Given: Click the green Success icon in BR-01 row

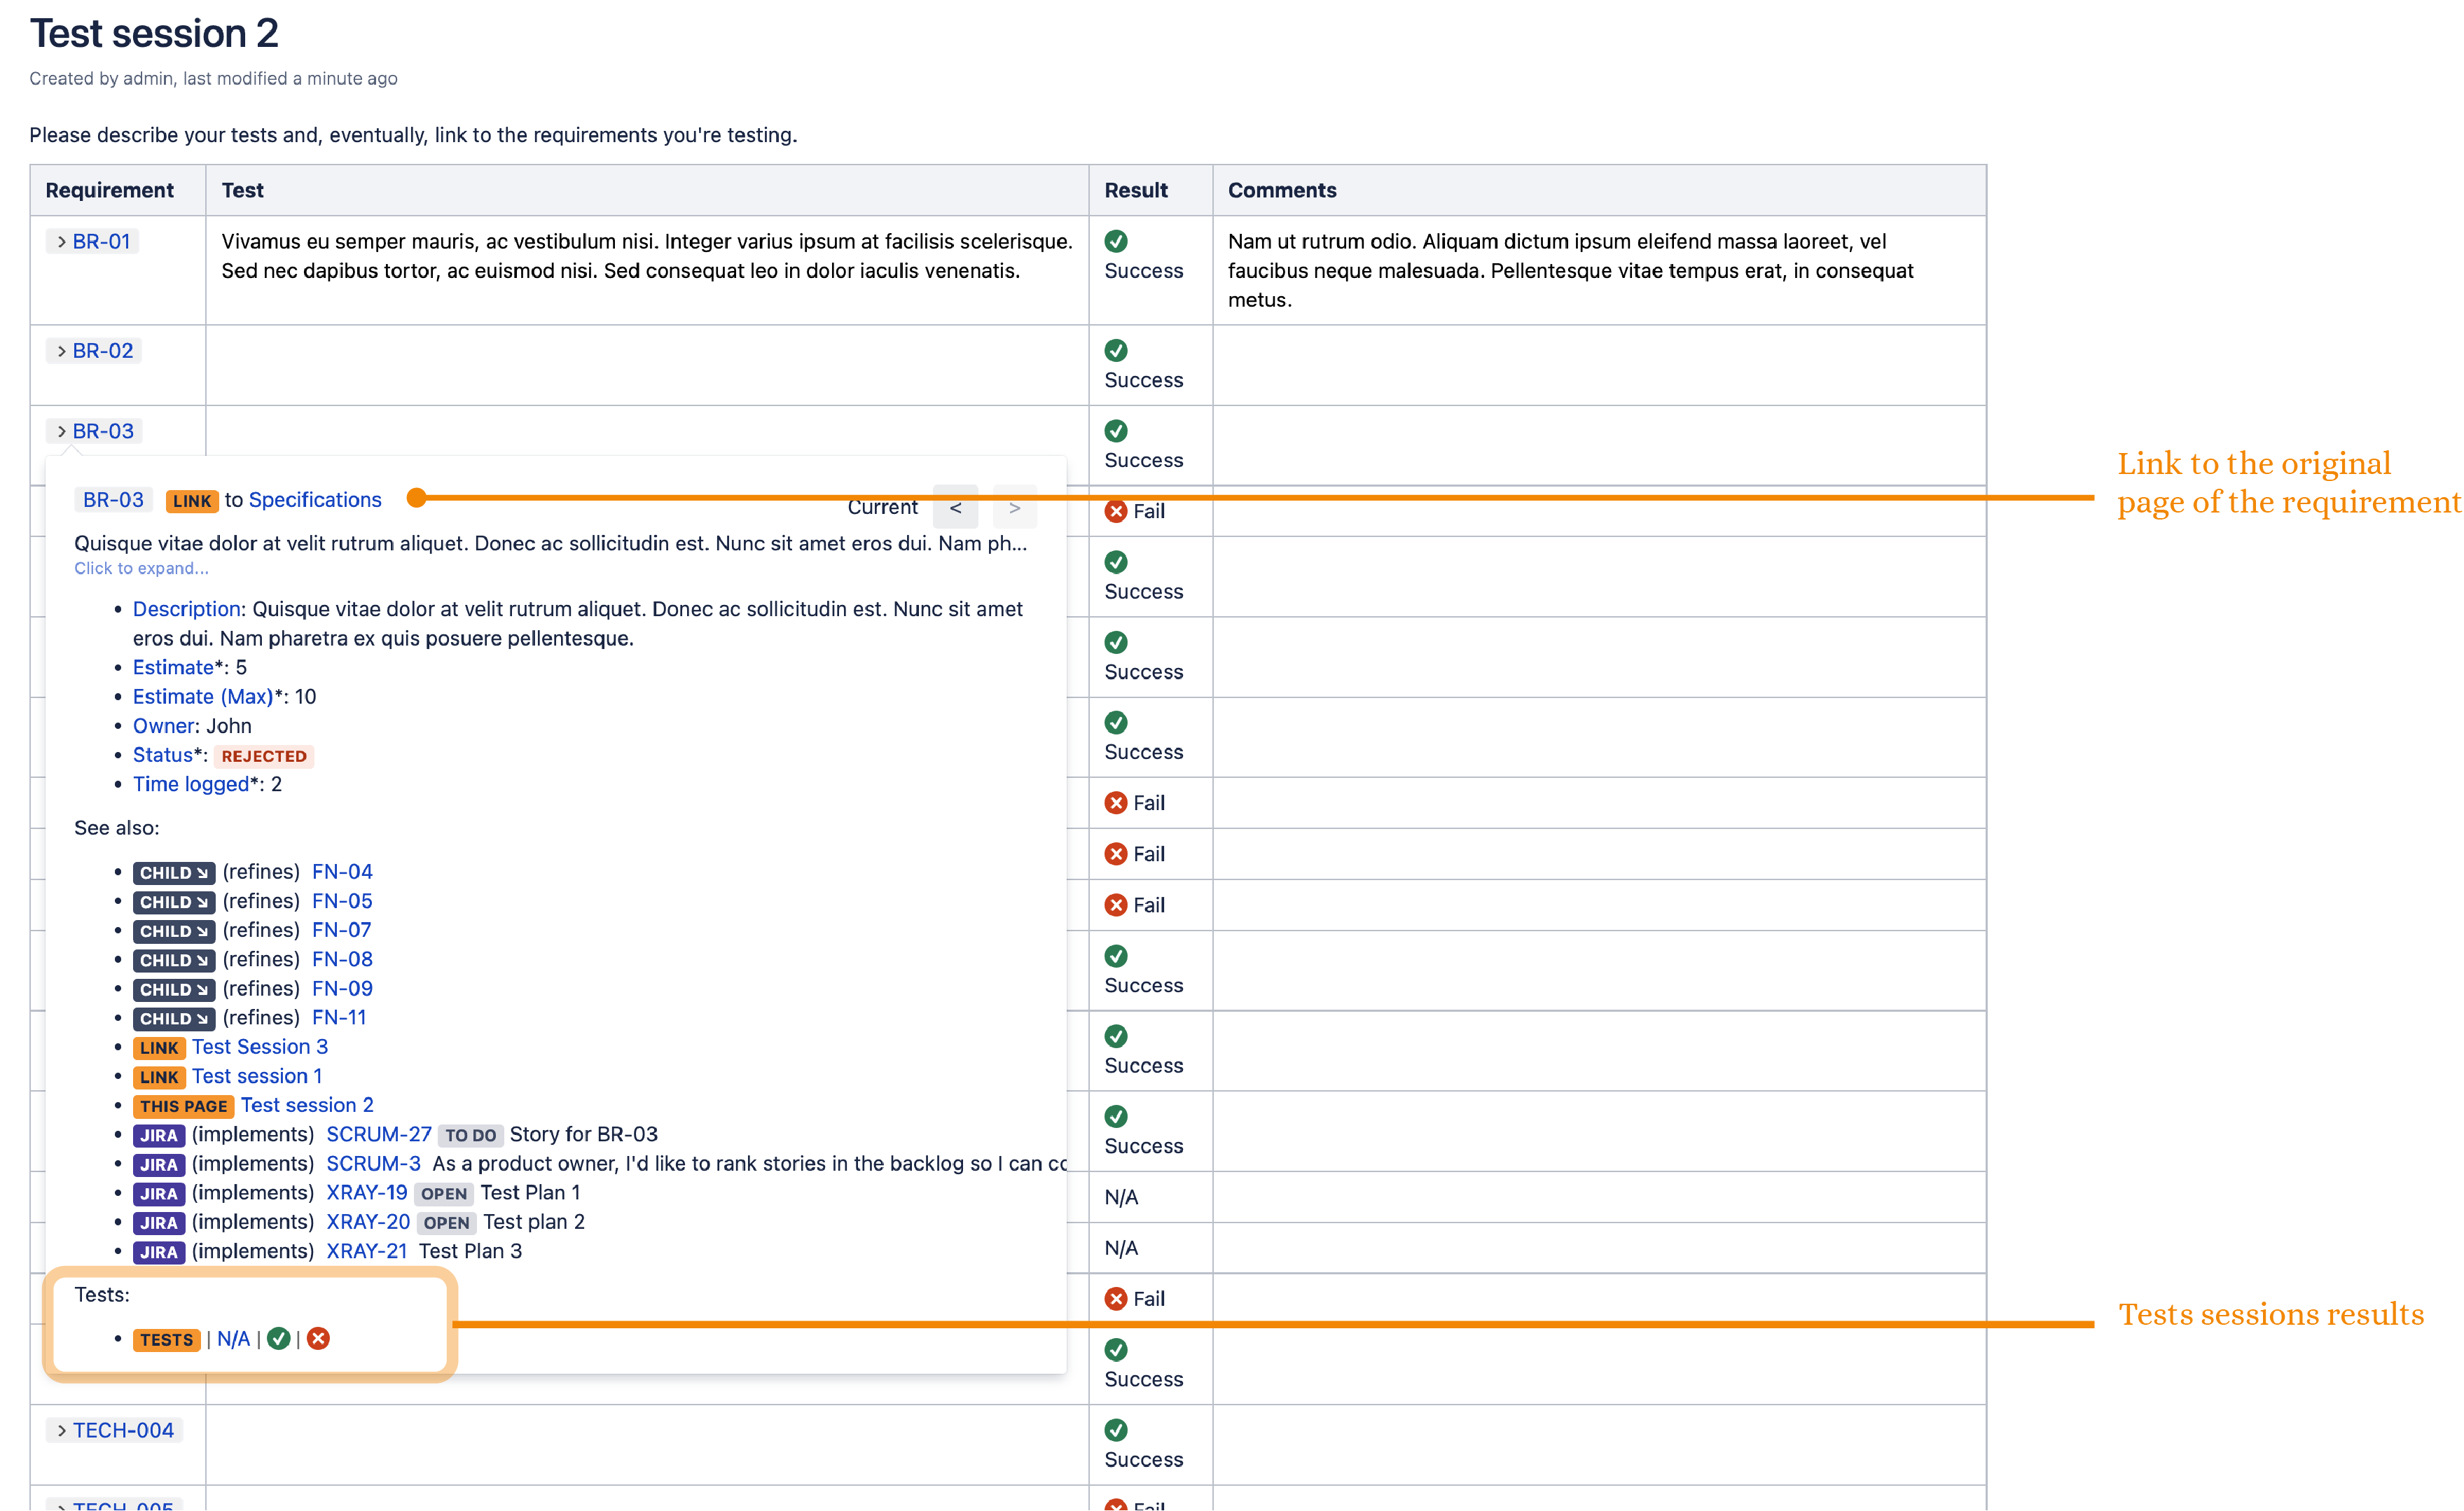Looking at the screenshot, I should pos(1116,241).
